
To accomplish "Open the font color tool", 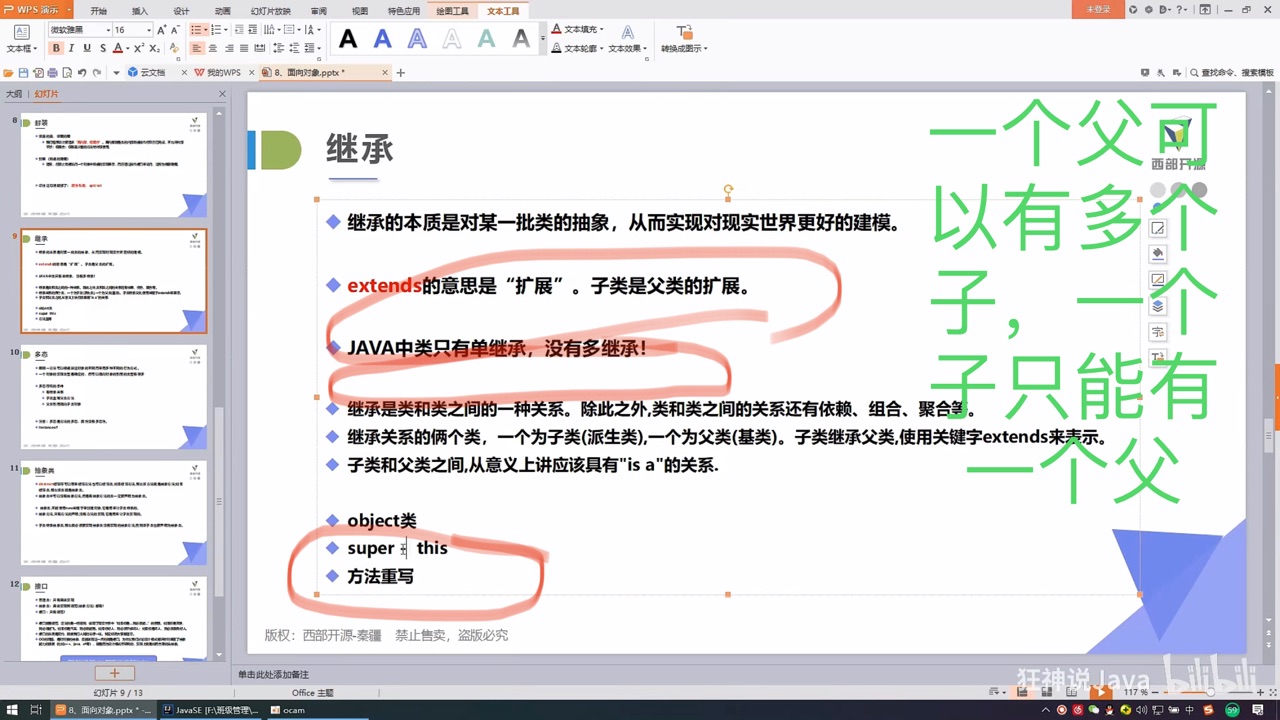I will 118,48.
